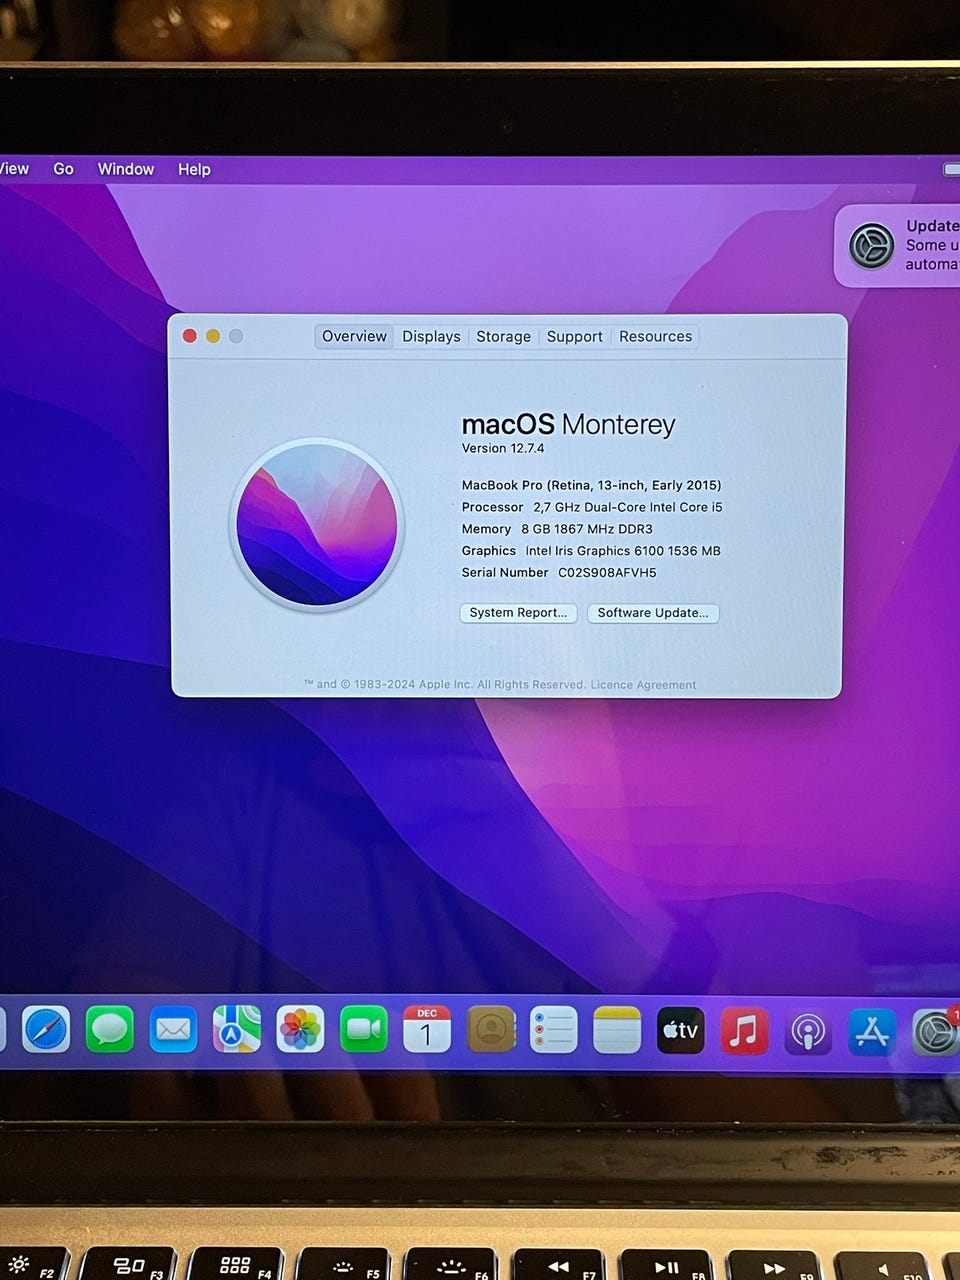Open the Notes app
This screenshot has width=960, height=1280.
tap(617, 1030)
